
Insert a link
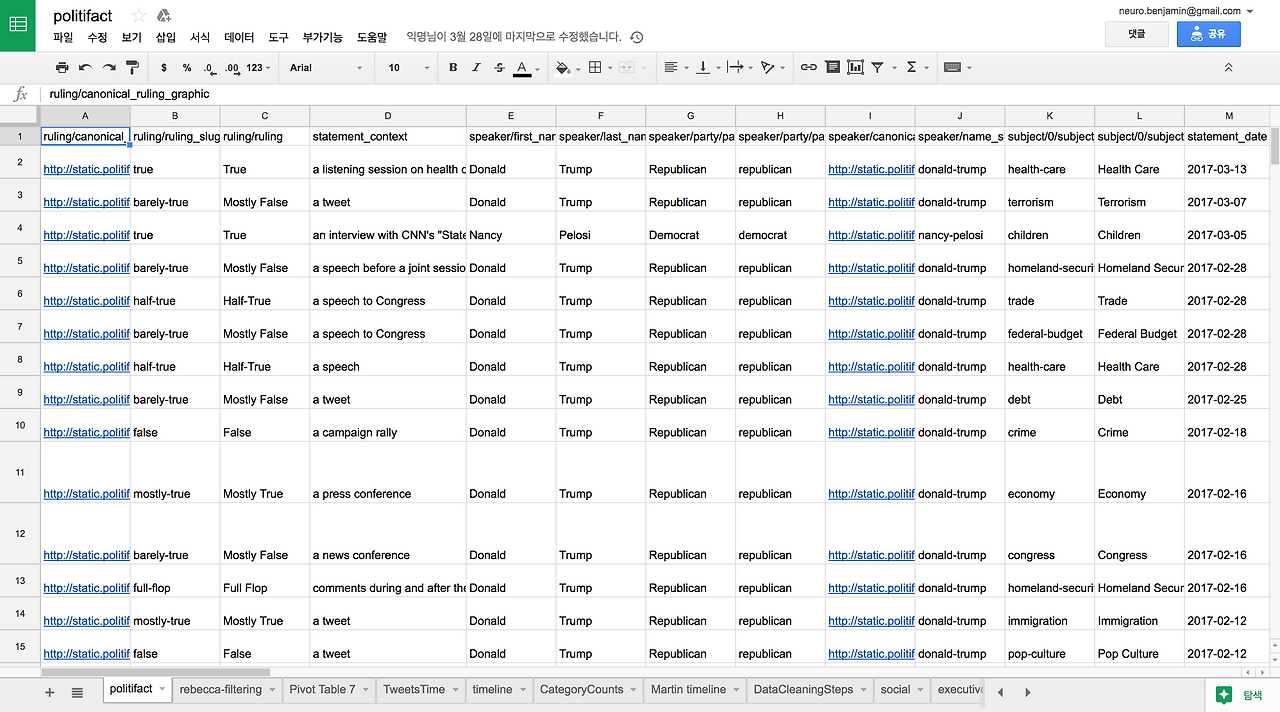pos(808,67)
